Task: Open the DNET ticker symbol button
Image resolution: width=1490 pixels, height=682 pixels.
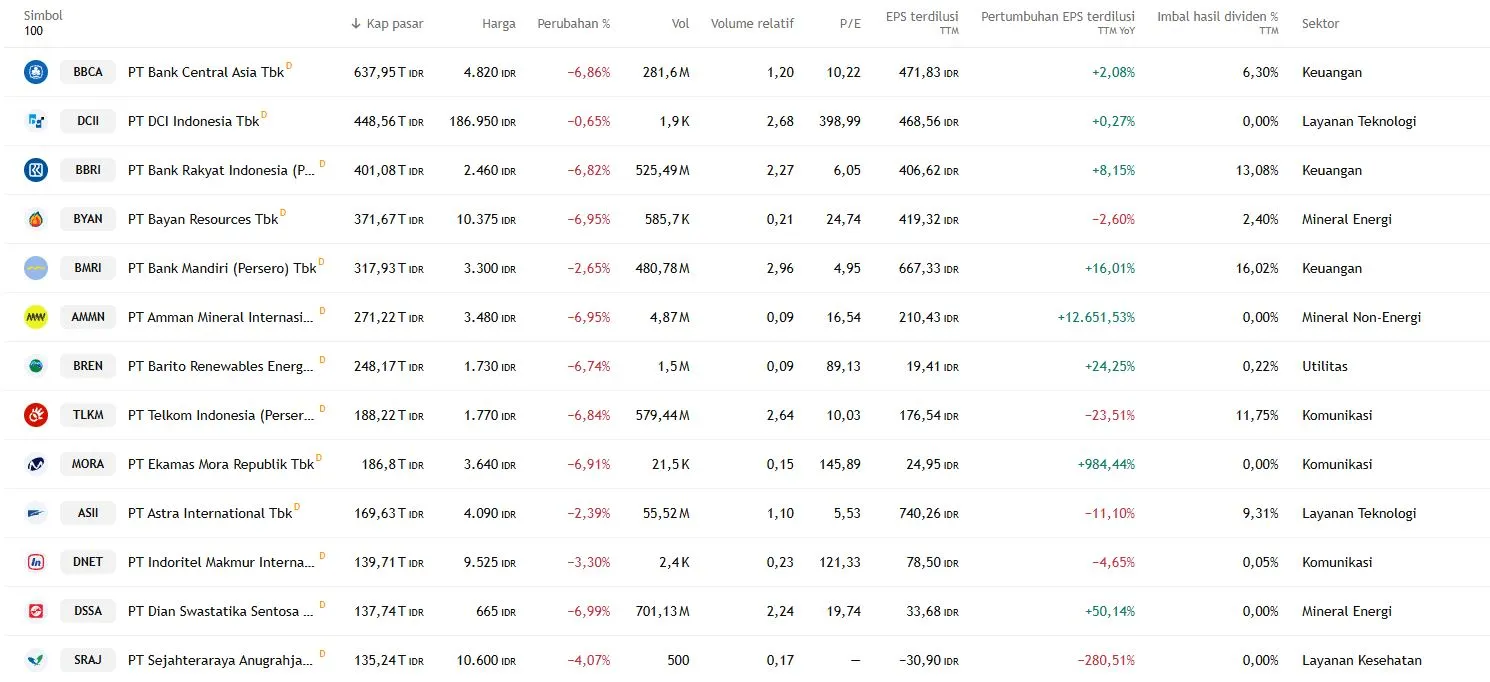Action: (x=88, y=562)
